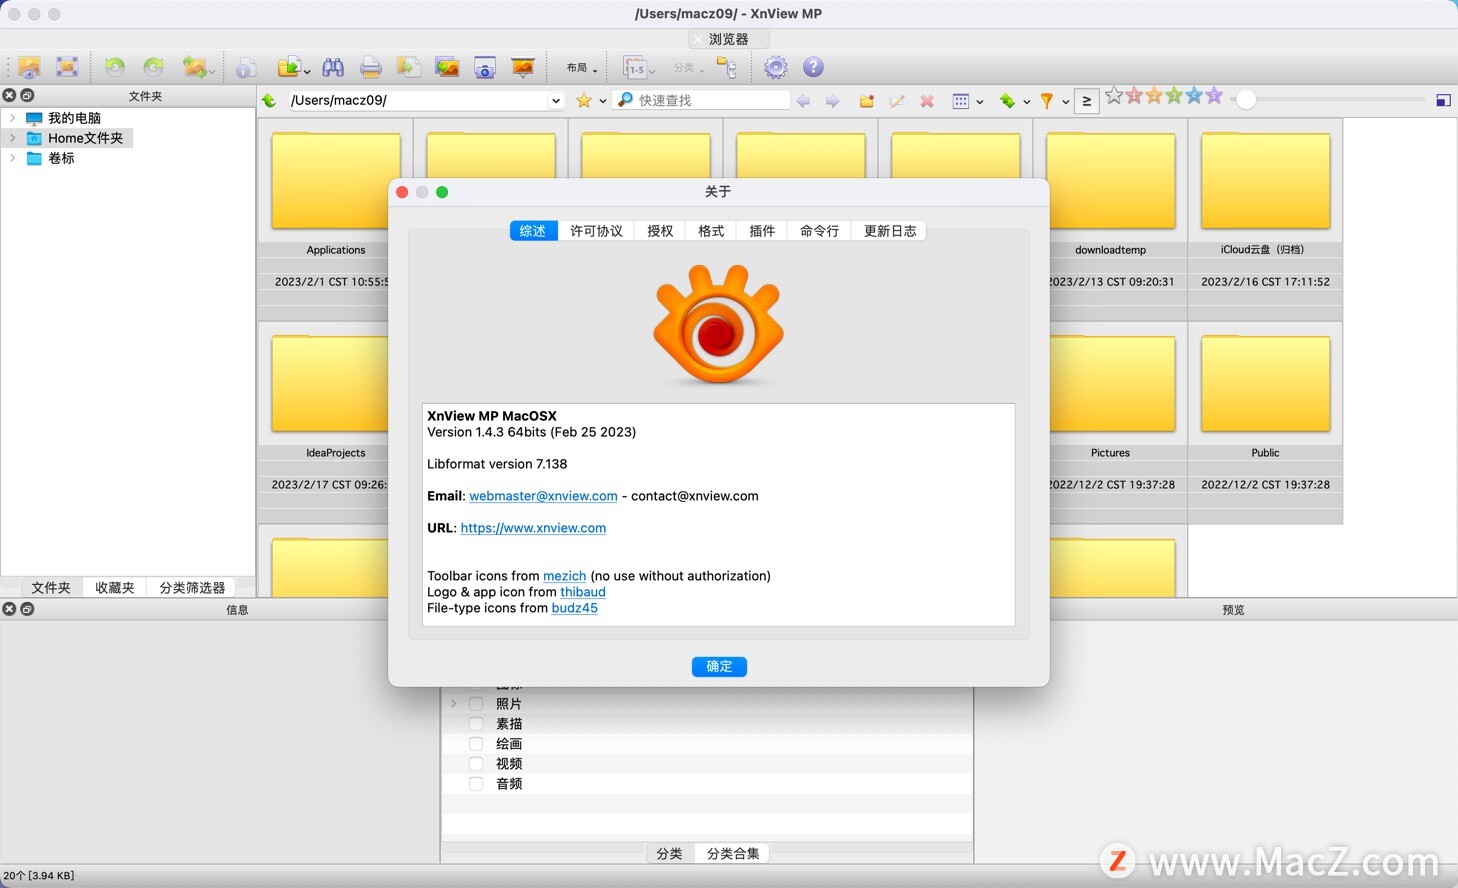Click the new folder icon

(x=867, y=101)
